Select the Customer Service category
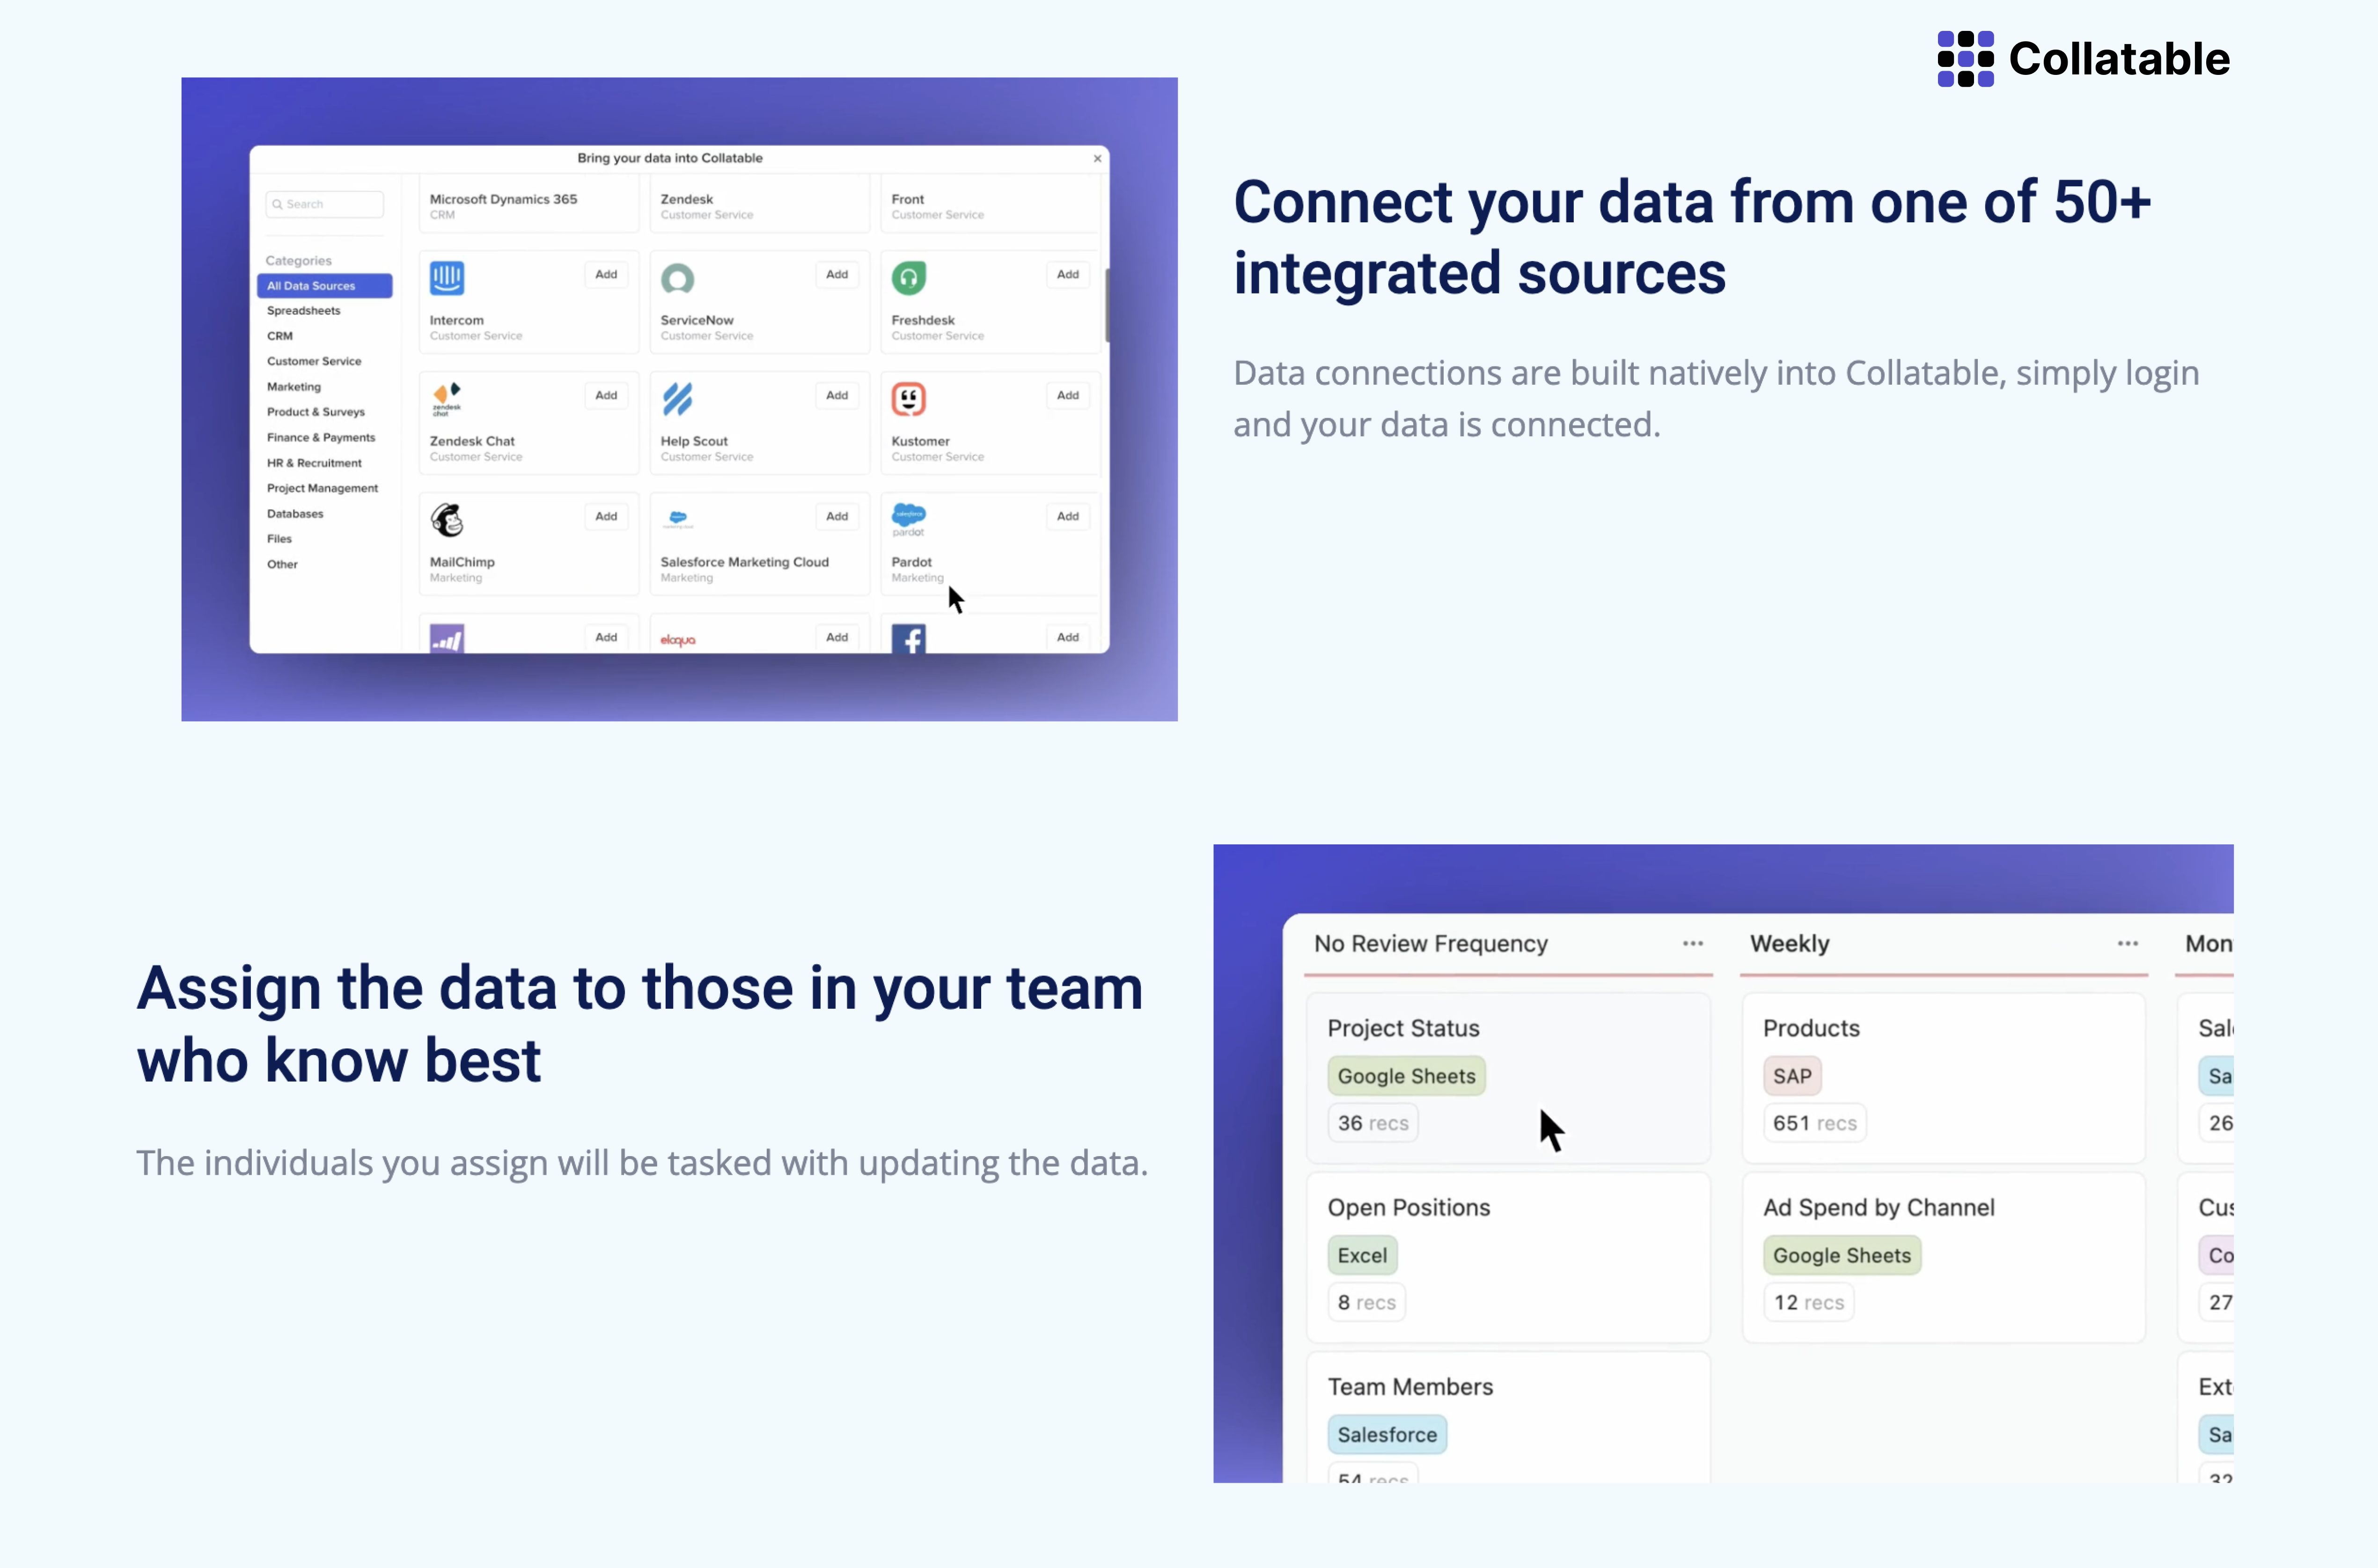The width and height of the screenshot is (2378, 1568). (x=313, y=361)
